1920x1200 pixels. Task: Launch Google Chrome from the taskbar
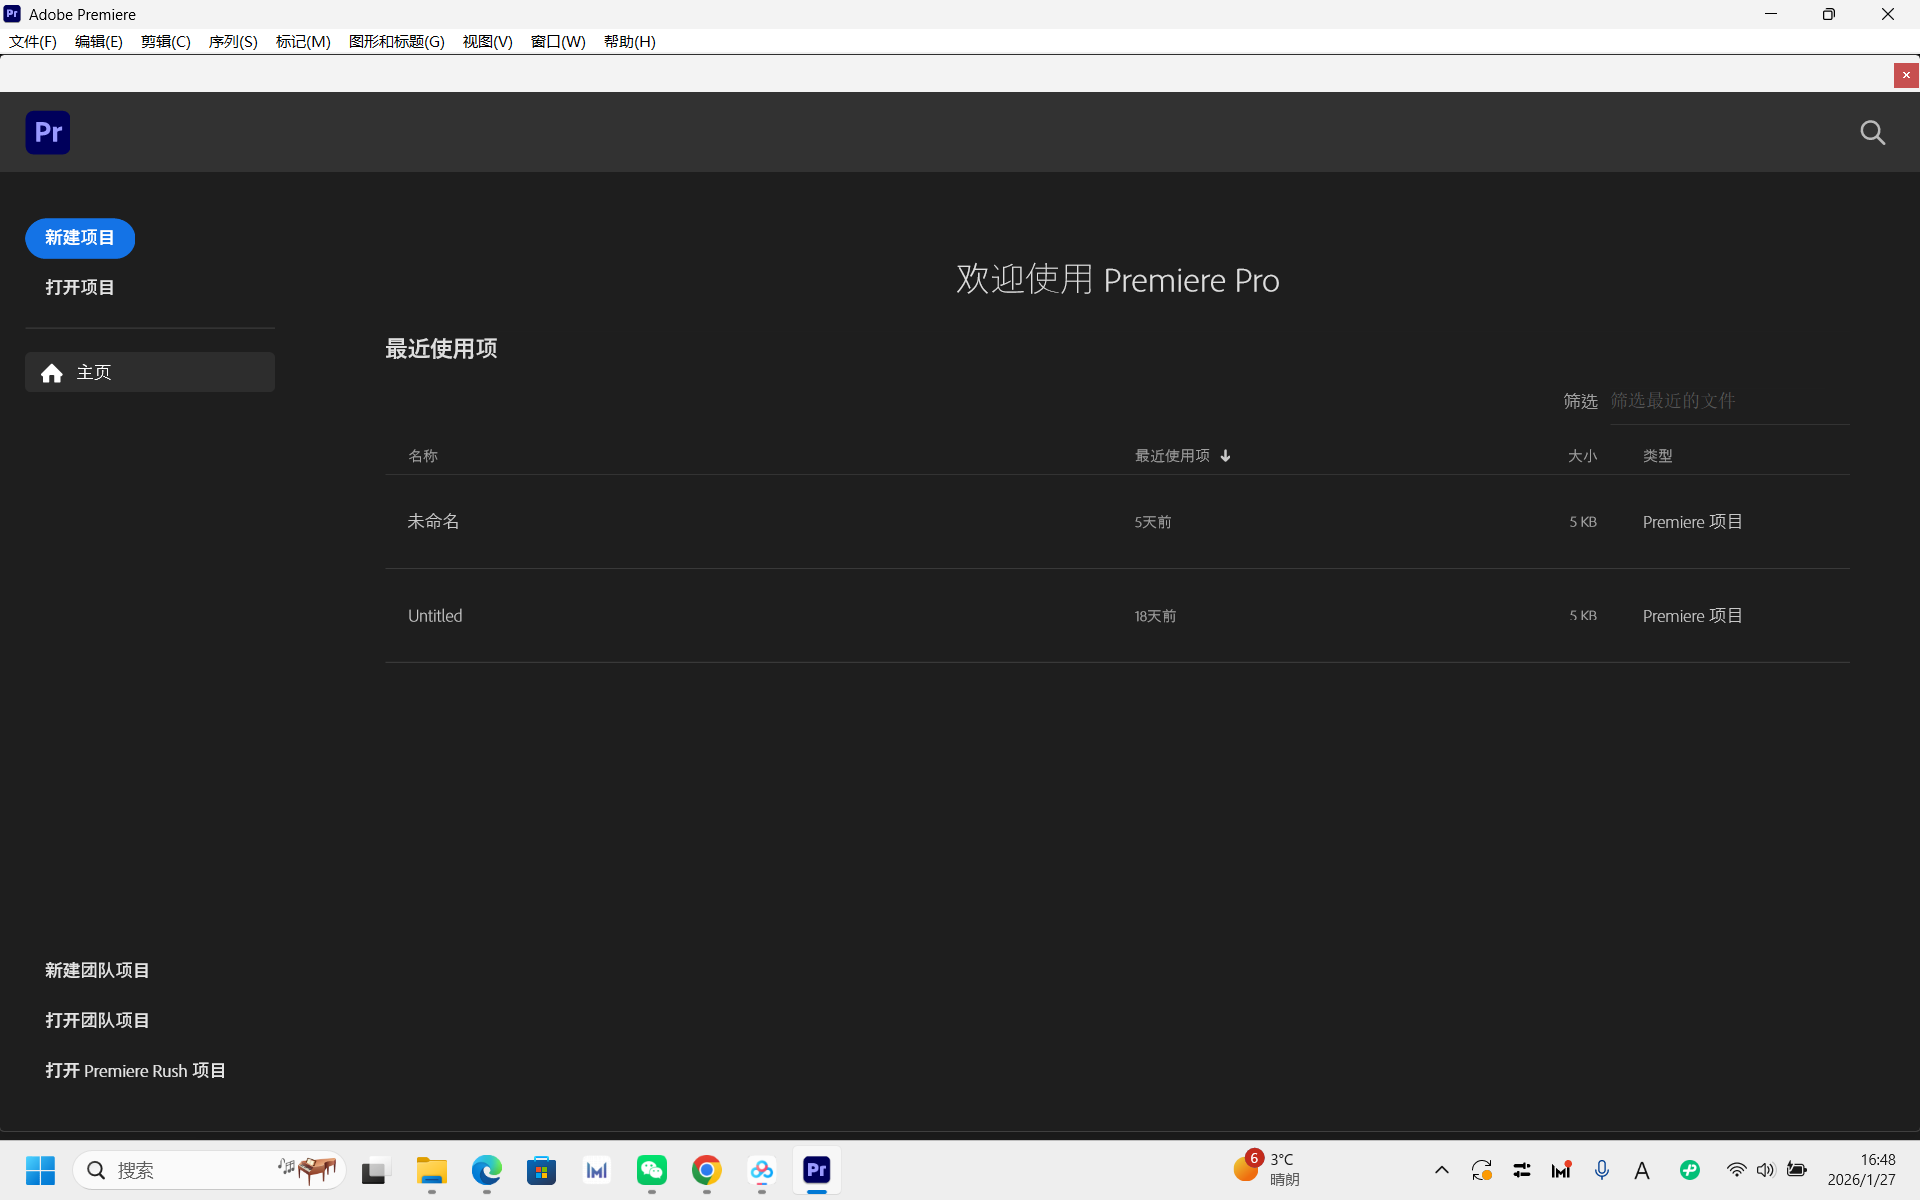pos(707,1170)
